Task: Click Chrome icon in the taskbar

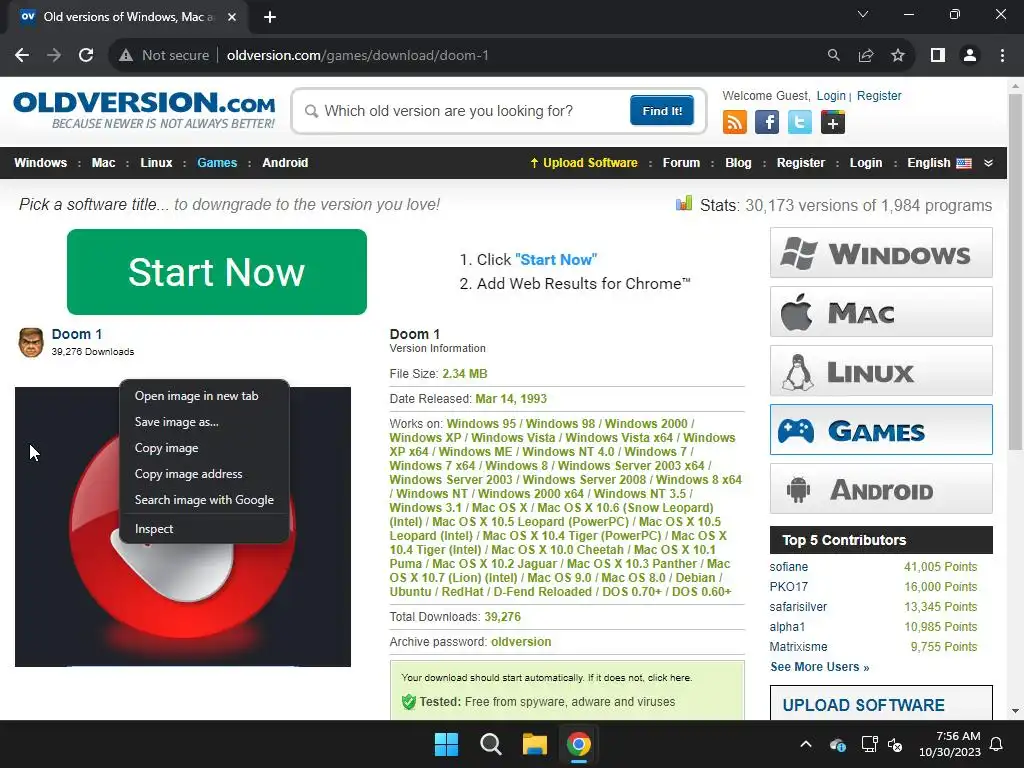Action: pyautogui.click(x=579, y=744)
